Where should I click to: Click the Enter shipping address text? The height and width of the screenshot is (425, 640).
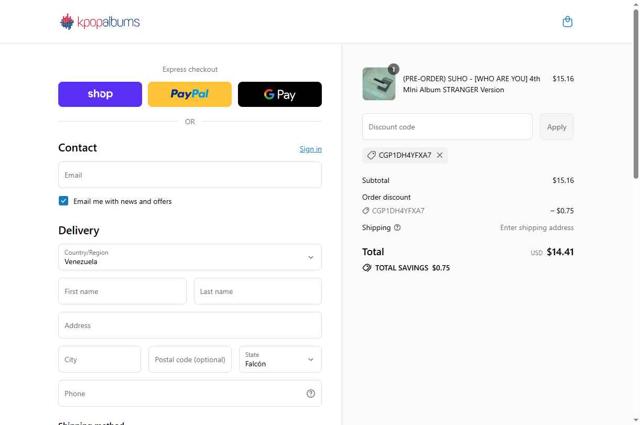[x=537, y=227]
